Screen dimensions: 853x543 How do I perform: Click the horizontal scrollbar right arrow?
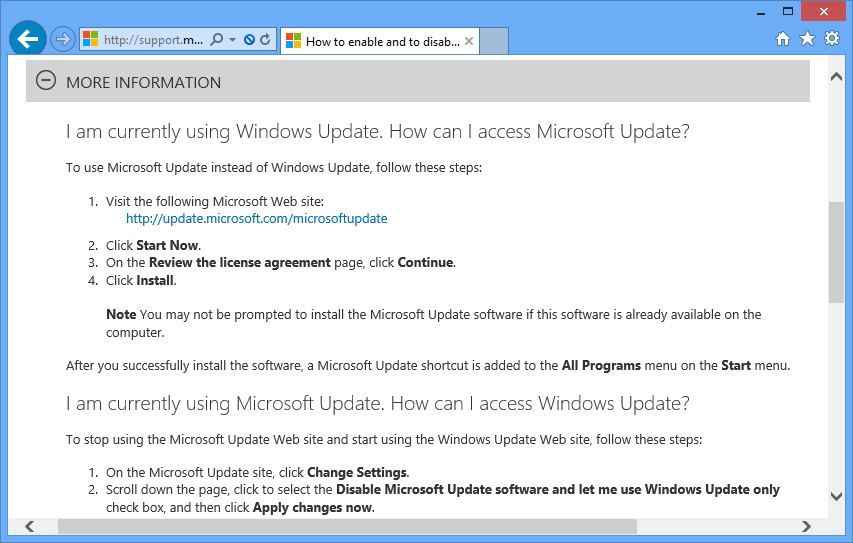tap(807, 526)
